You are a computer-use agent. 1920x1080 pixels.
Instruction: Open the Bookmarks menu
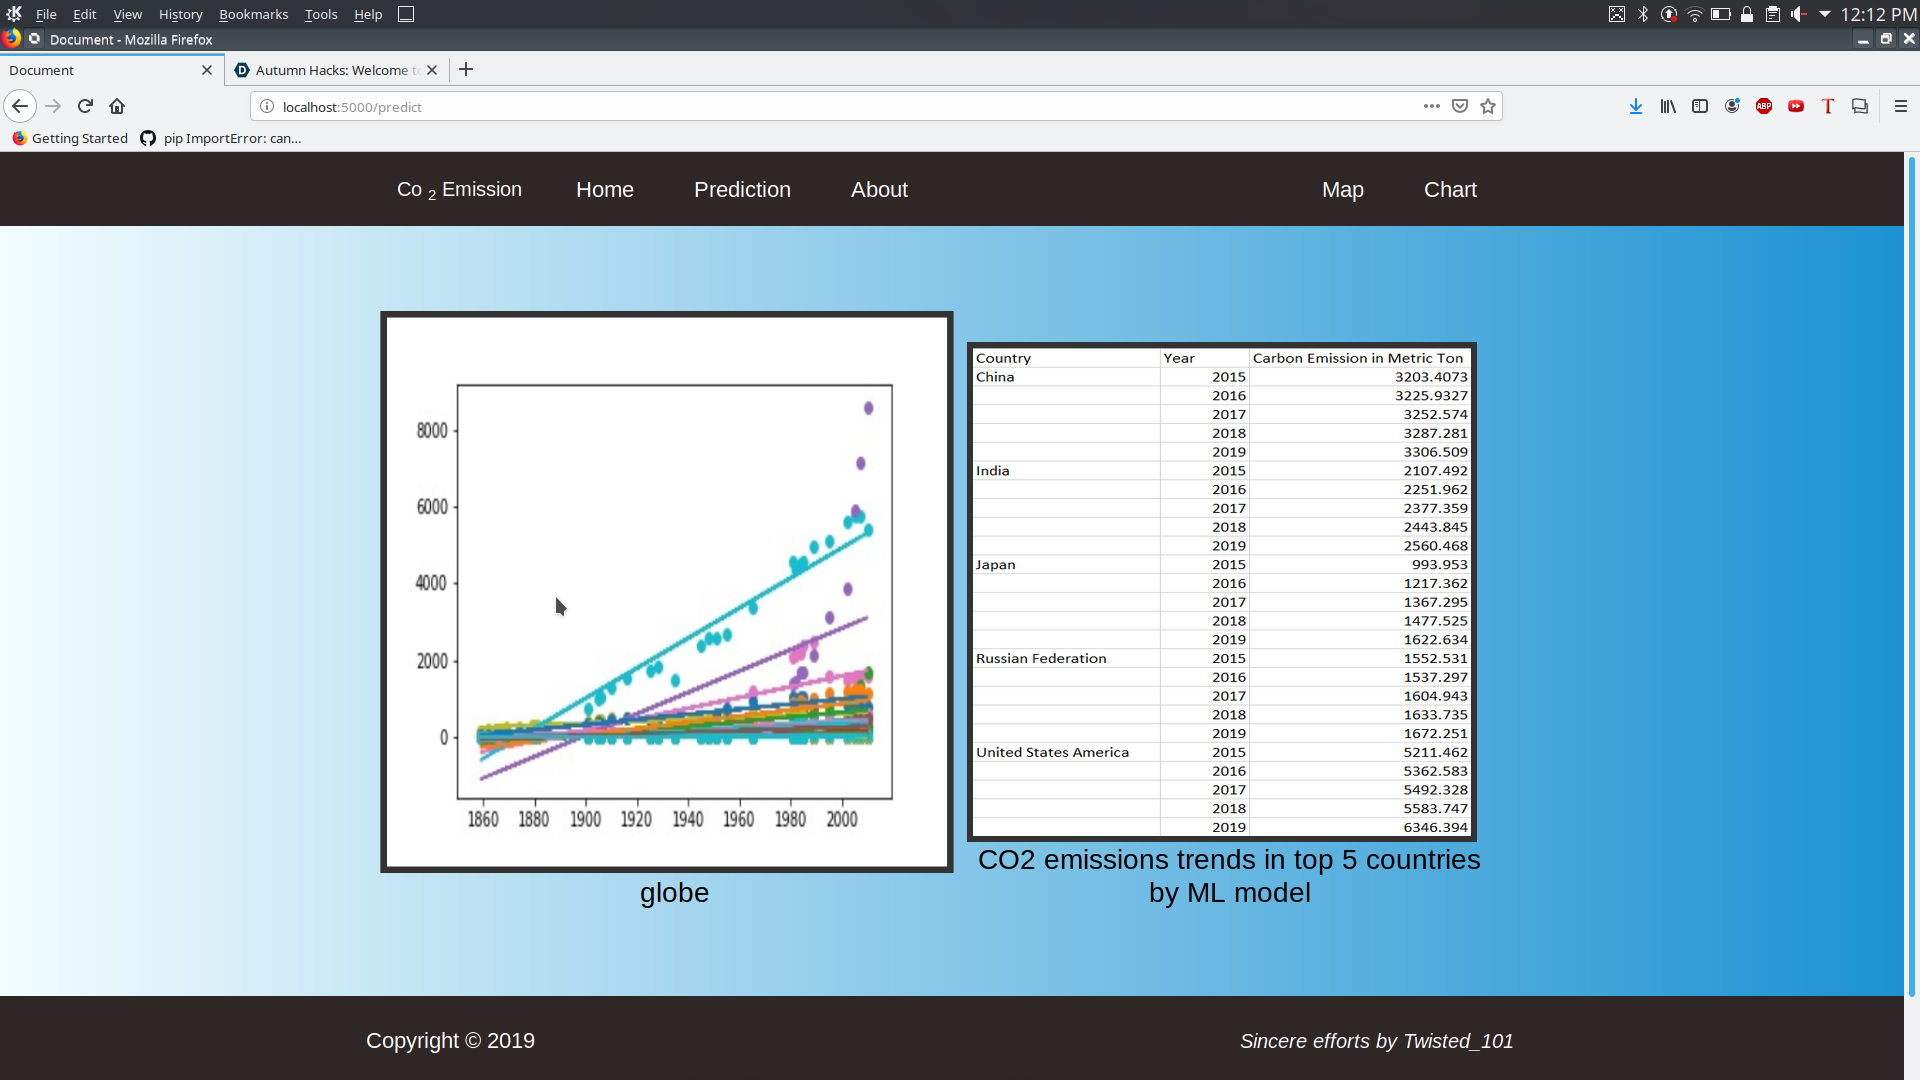coord(253,14)
